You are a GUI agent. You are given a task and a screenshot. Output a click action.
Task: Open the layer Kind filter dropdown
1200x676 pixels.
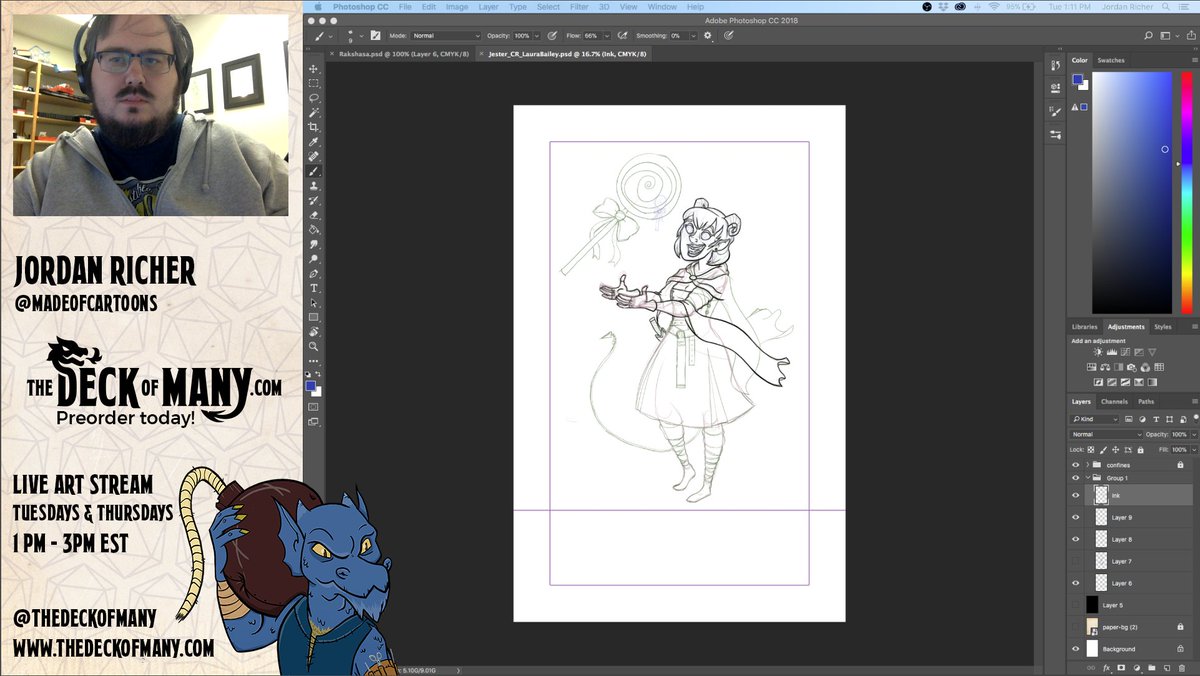(x=1095, y=418)
